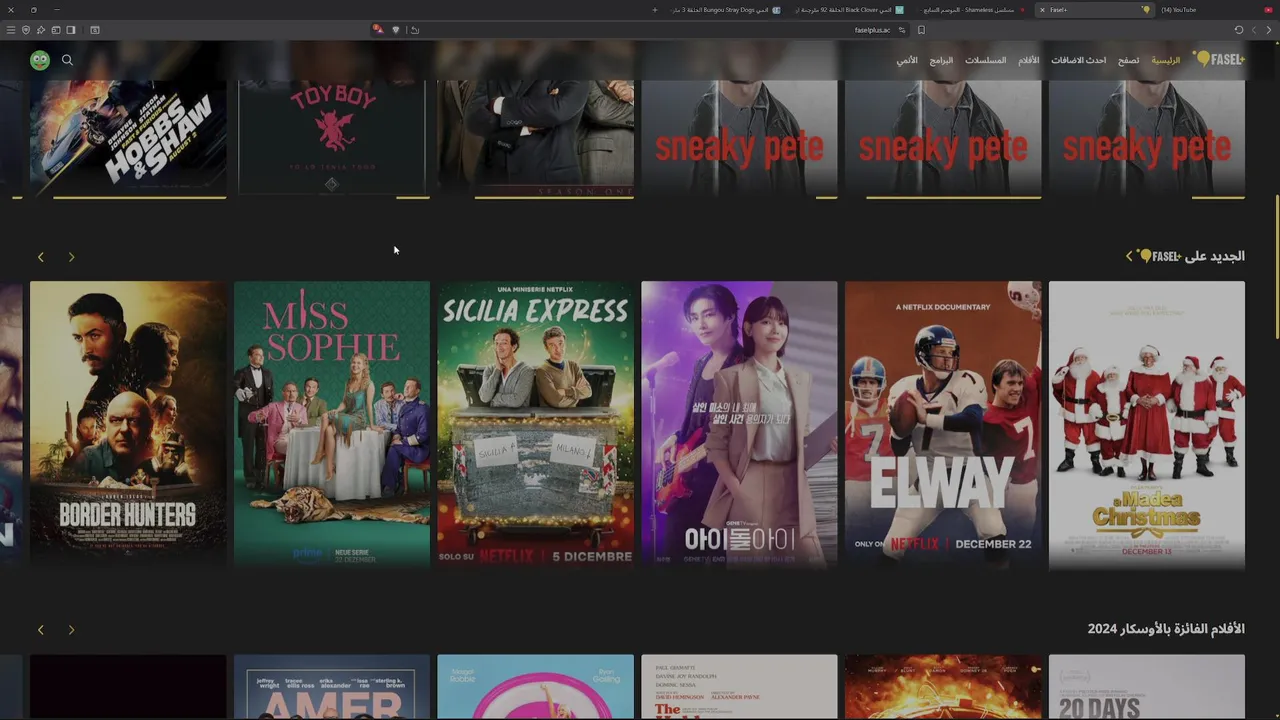Open a new tab with plus icon

[x=655, y=10]
